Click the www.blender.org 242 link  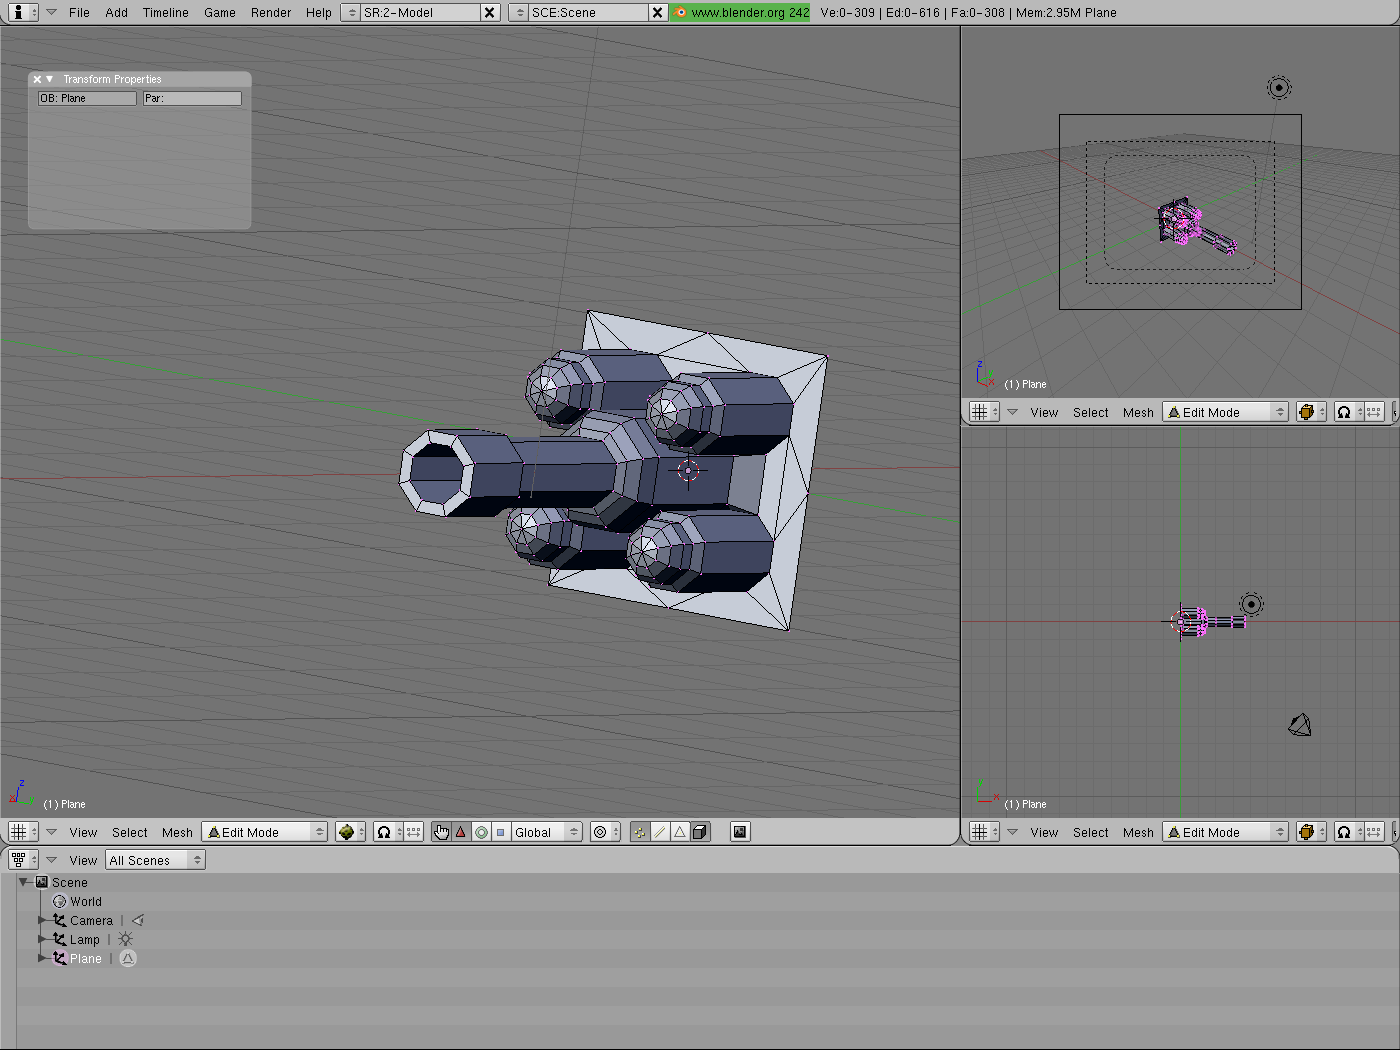click(741, 13)
